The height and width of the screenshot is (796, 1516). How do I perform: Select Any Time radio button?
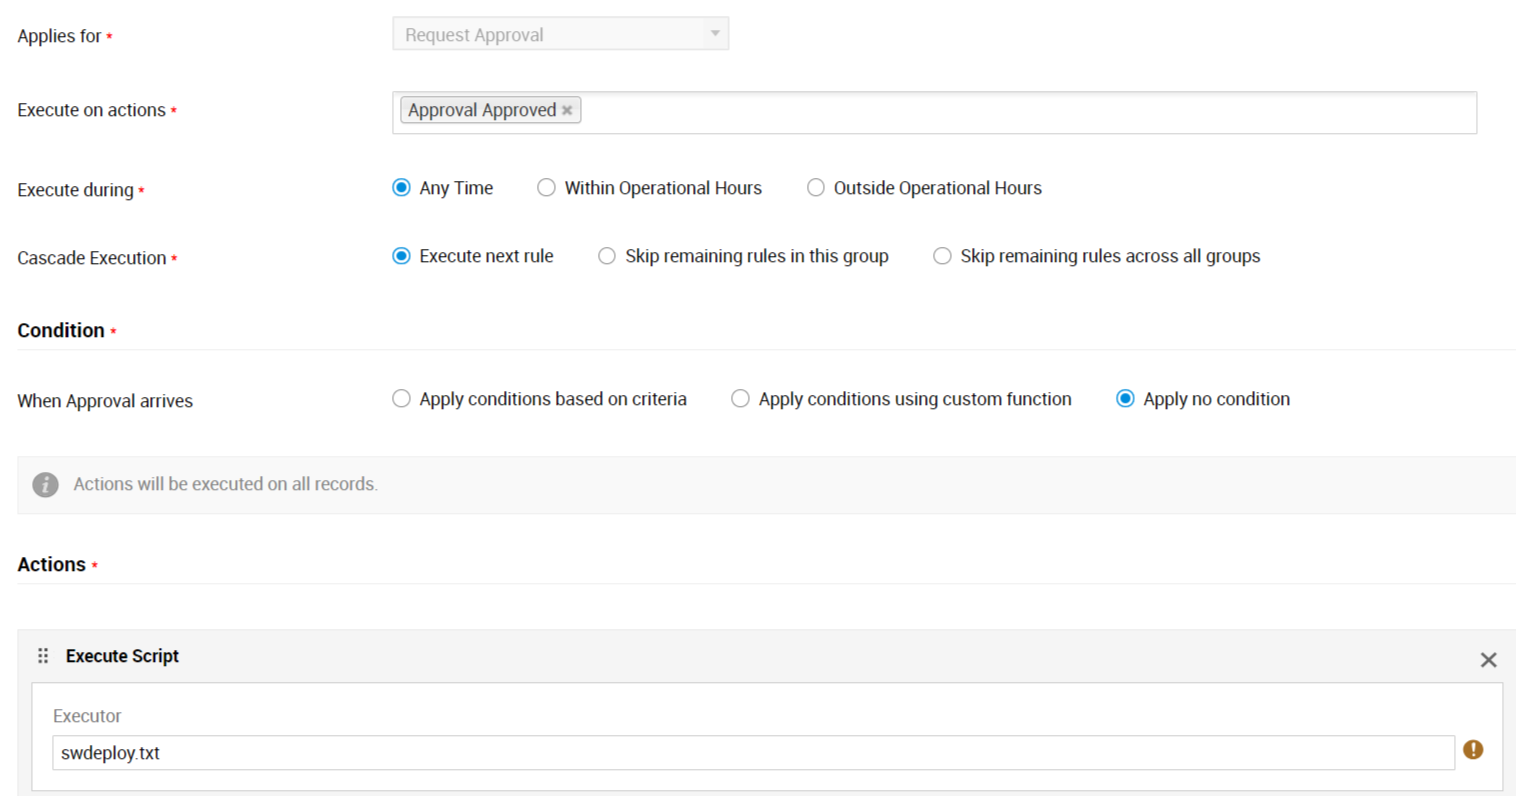[x=402, y=188]
